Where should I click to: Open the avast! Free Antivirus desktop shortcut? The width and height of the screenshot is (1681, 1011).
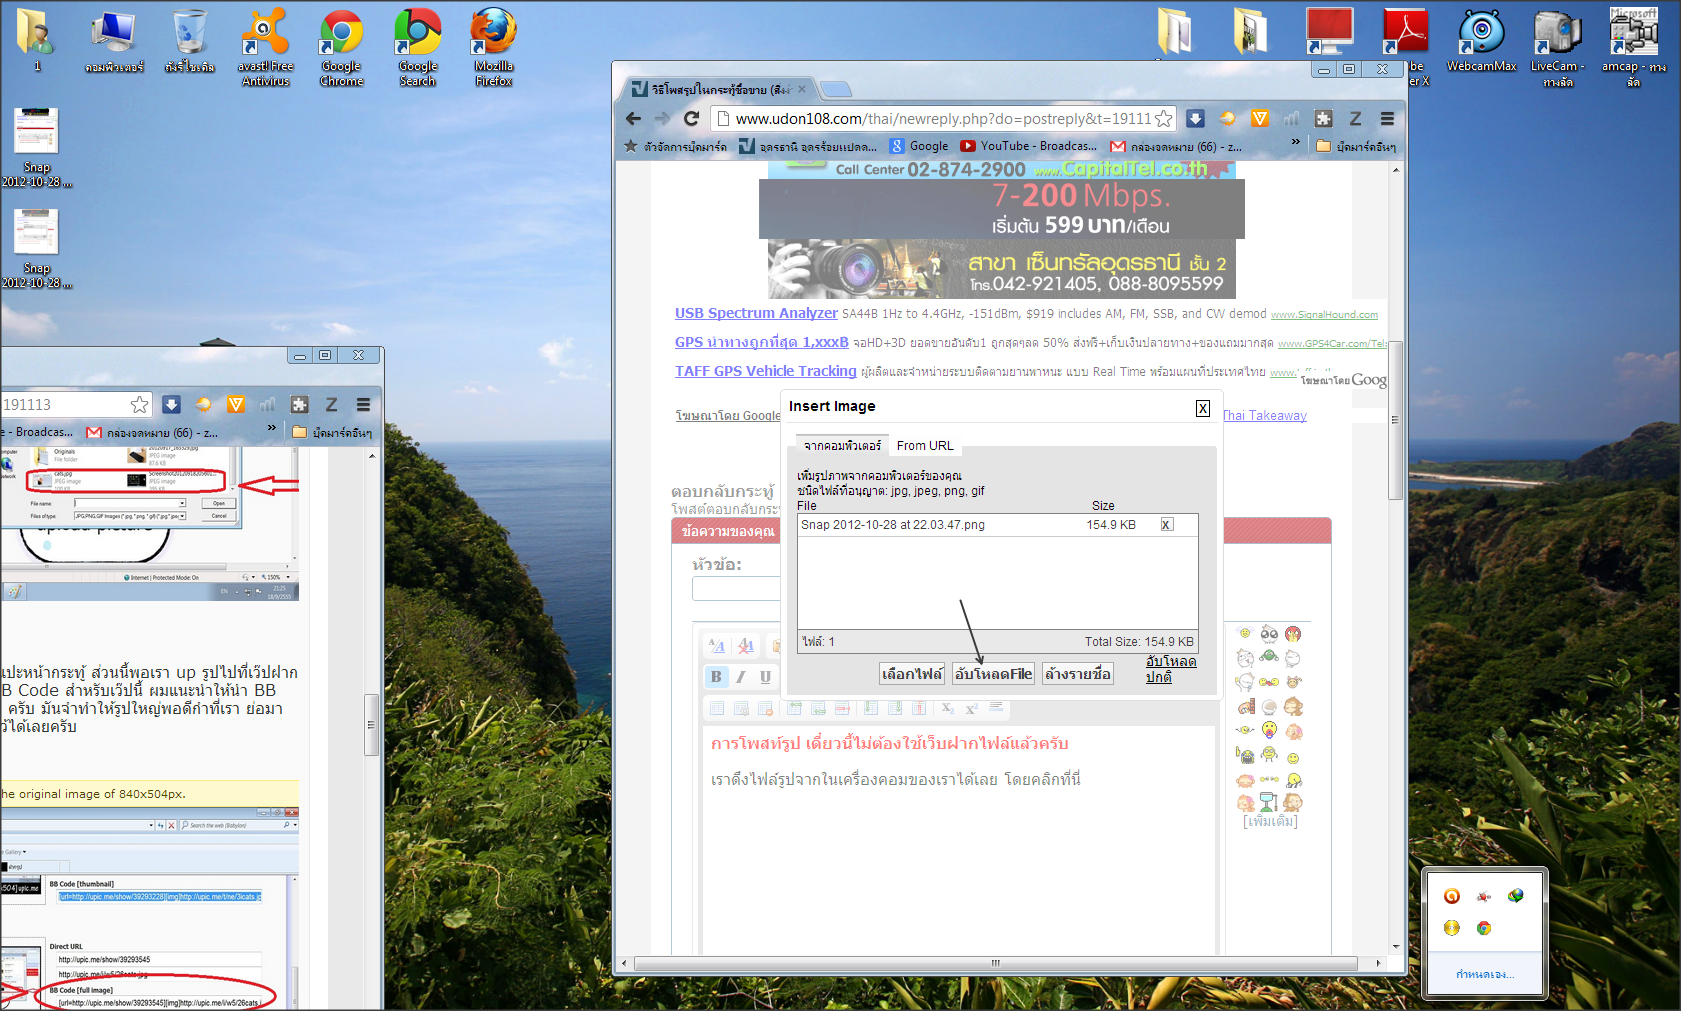click(265, 47)
